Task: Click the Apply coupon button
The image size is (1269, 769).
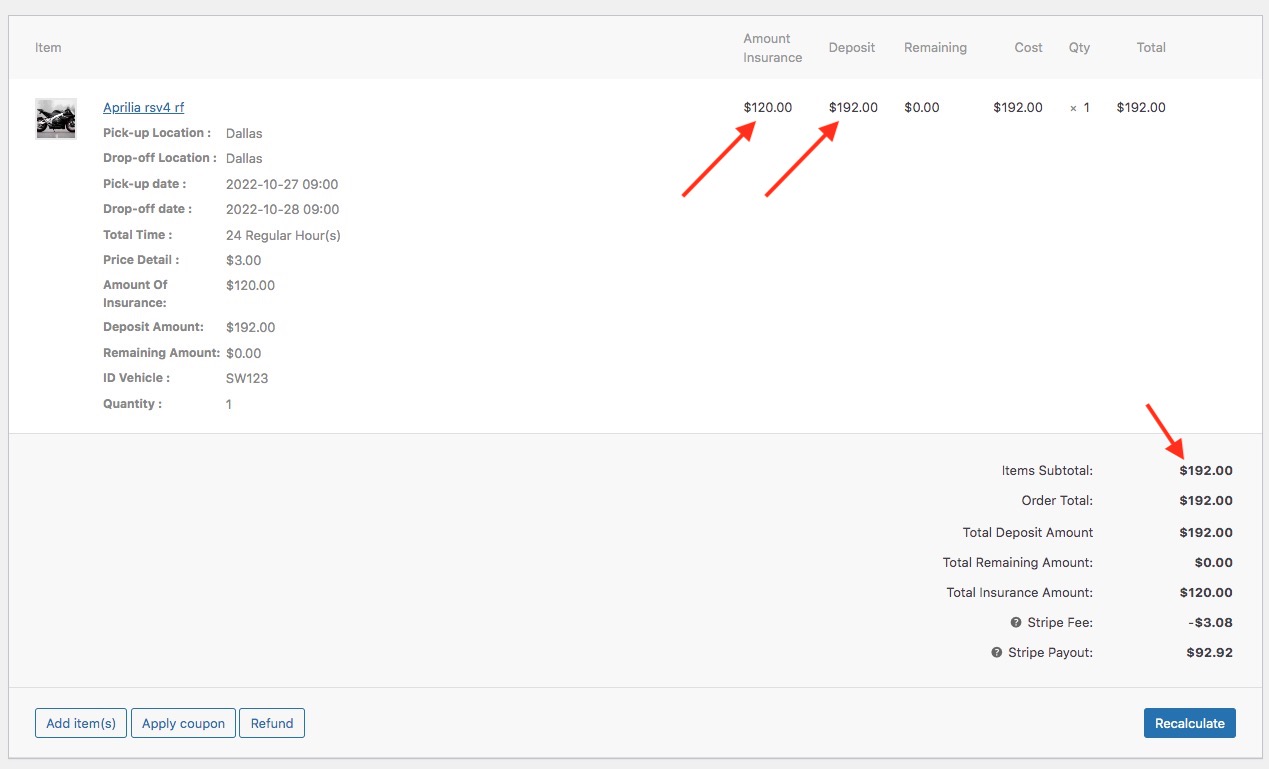Action: pos(183,723)
